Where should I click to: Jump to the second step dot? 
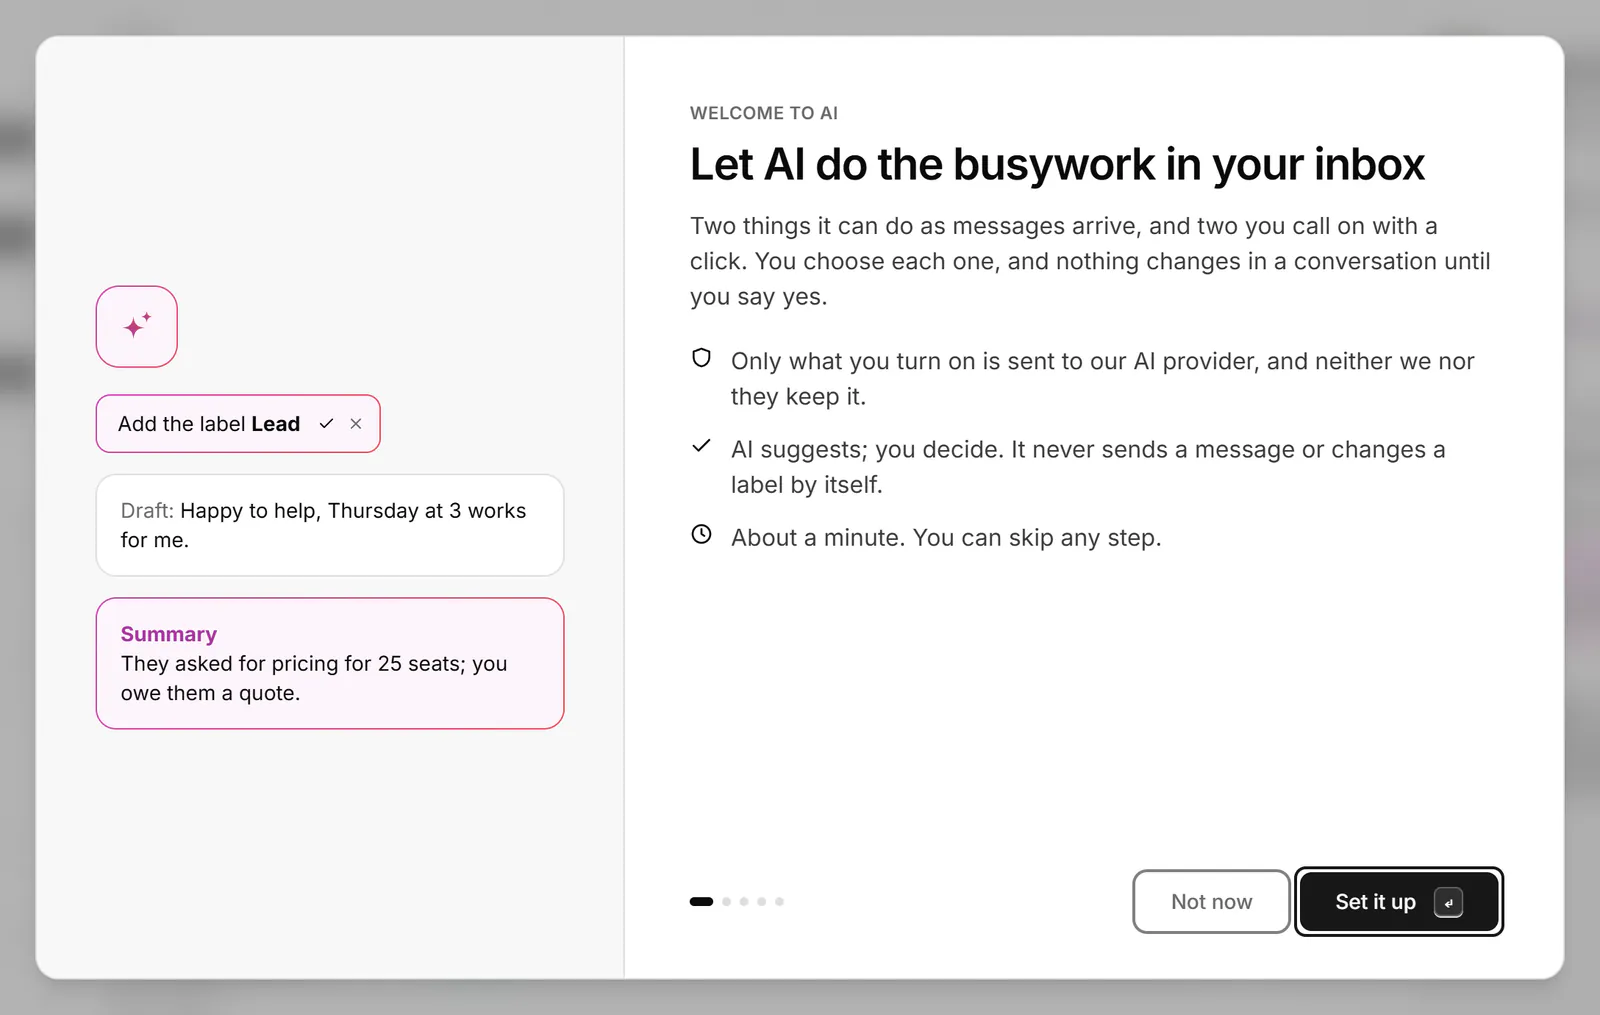point(727,902)
